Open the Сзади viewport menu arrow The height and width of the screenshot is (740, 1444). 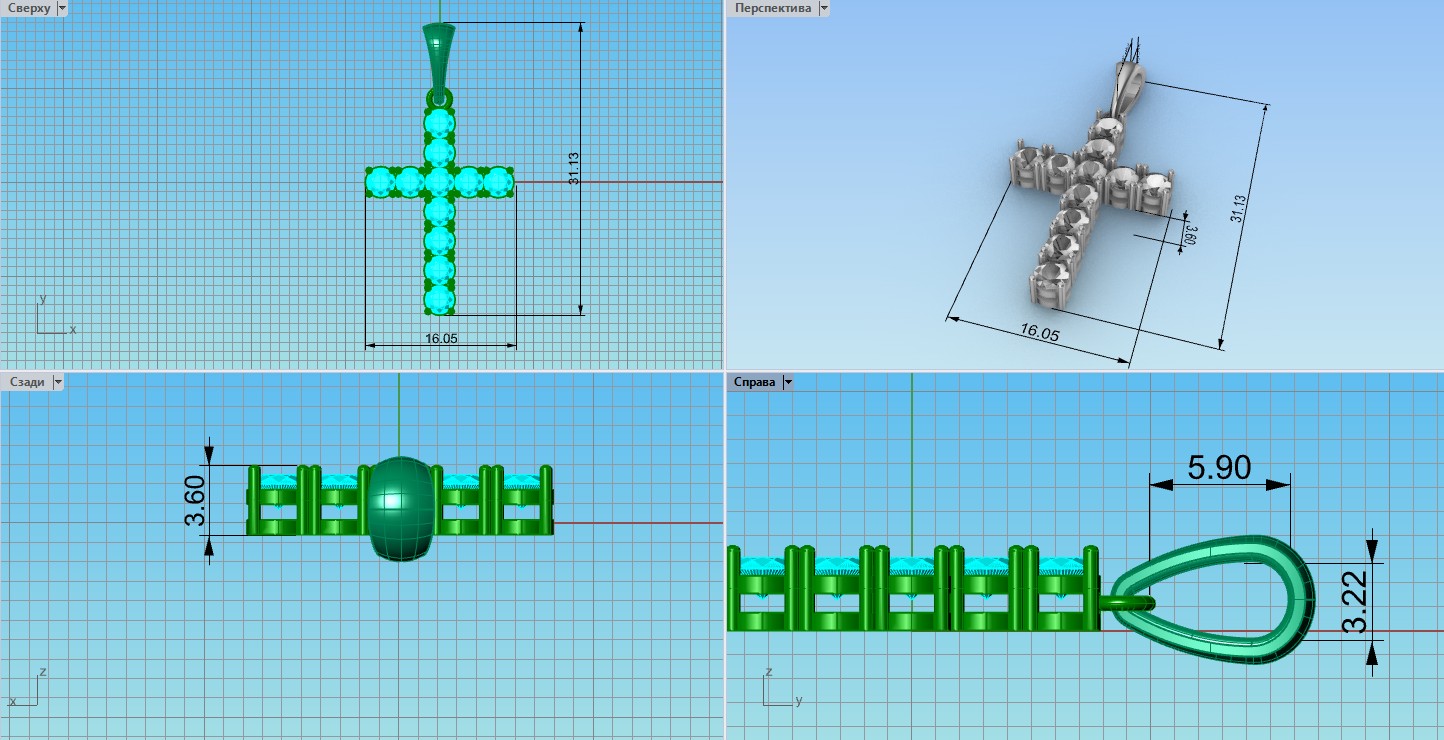click(58, 382)
